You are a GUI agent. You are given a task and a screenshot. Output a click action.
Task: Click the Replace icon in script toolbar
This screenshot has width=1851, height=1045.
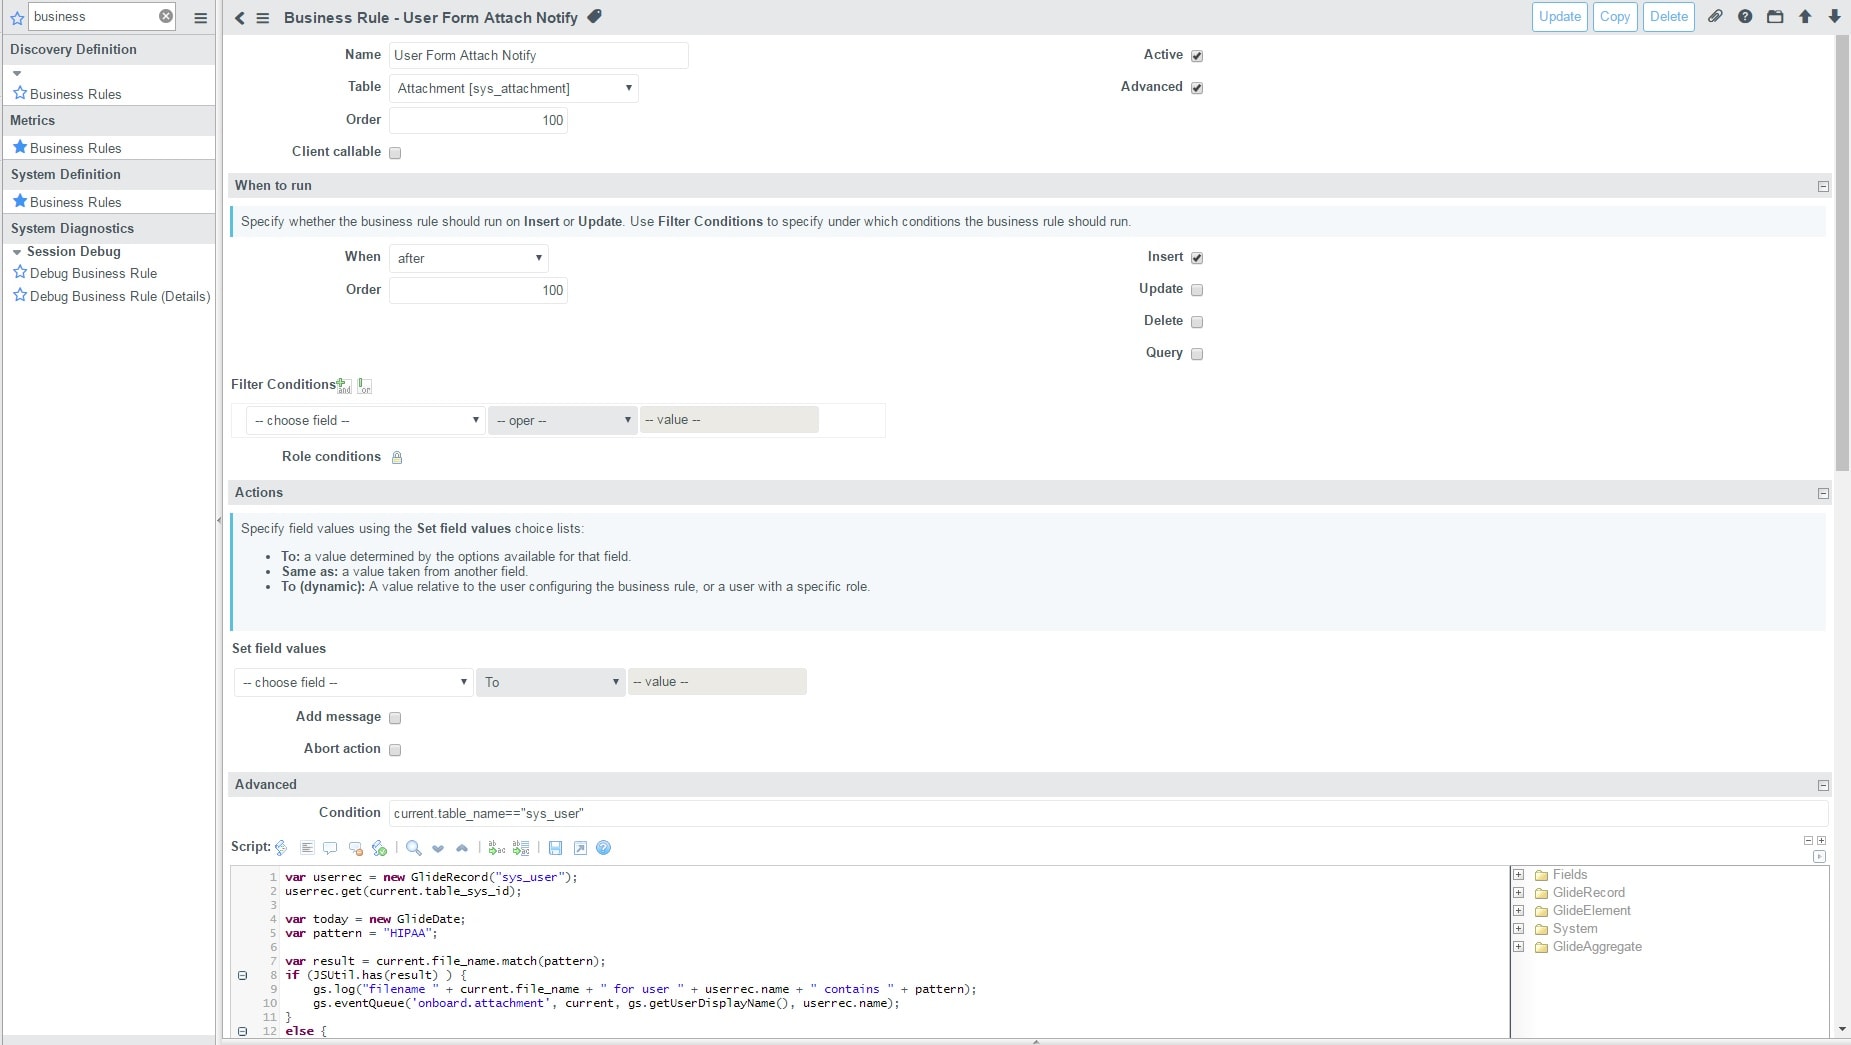(x=496, y=848)
